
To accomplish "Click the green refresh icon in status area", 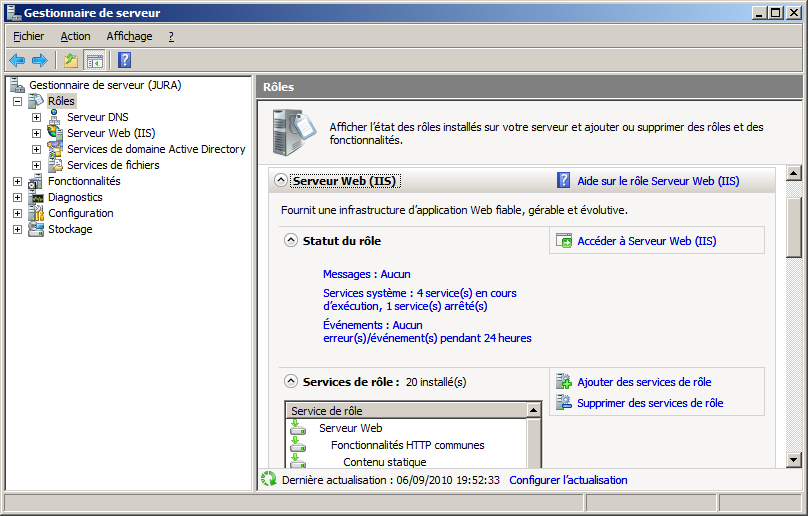I will pos(268,480).
